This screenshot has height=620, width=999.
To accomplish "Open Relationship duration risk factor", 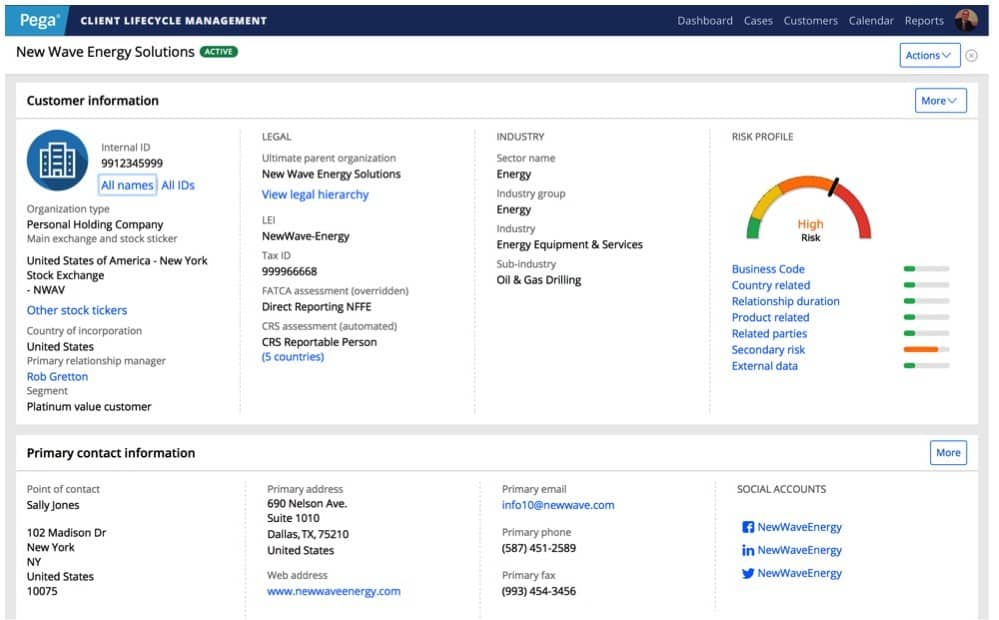I will (786, 301).
